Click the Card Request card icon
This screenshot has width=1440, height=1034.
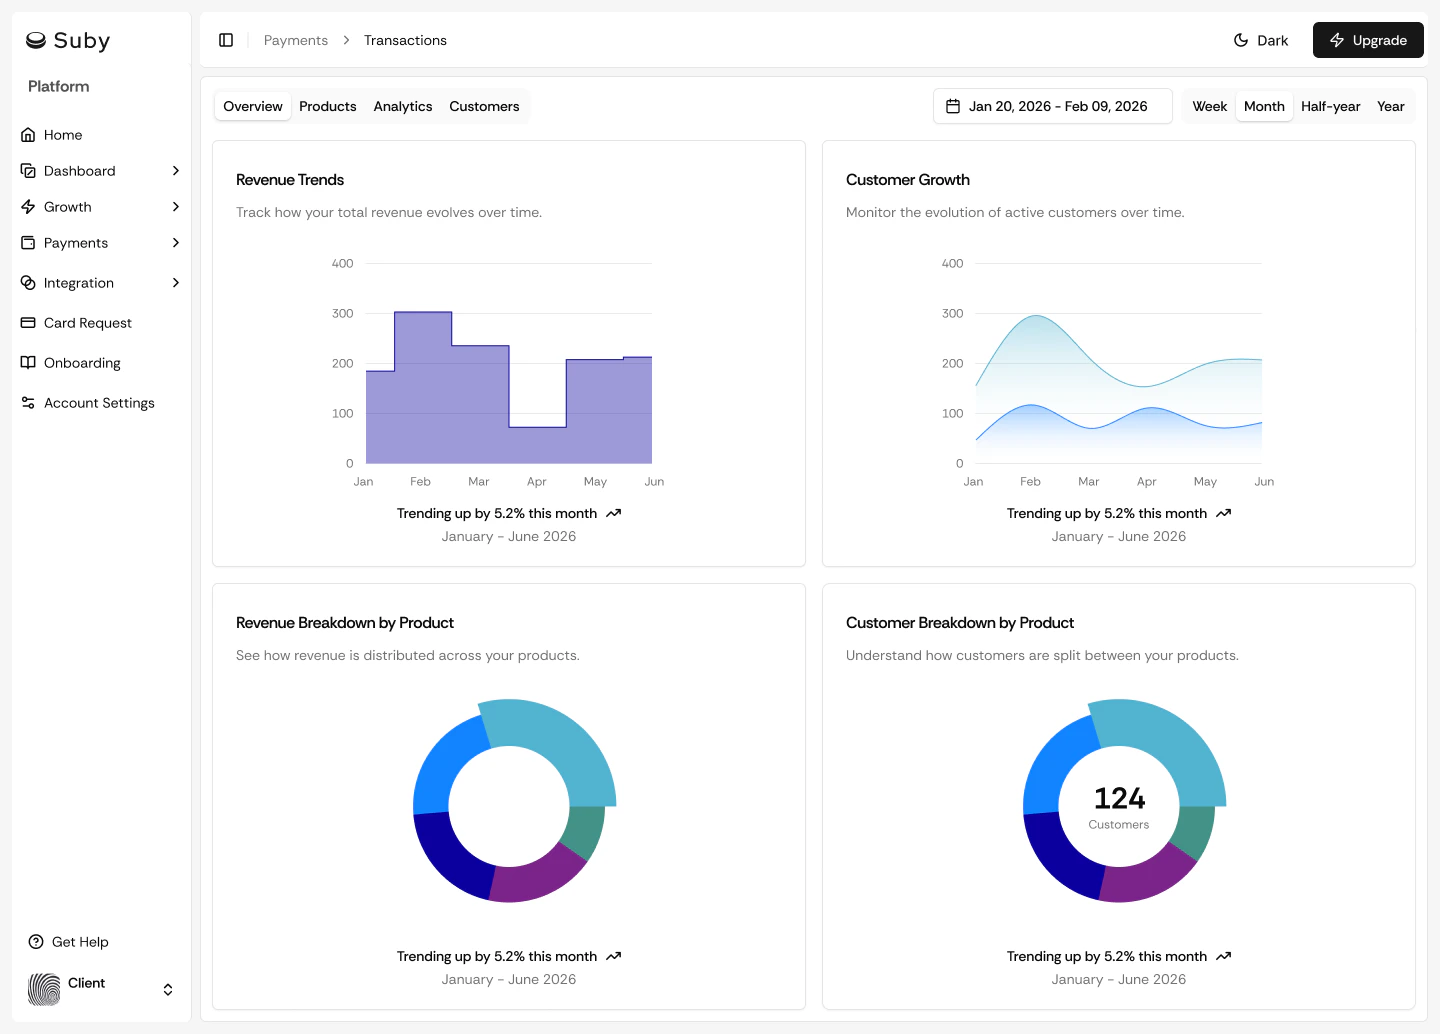tap(28, 322)
